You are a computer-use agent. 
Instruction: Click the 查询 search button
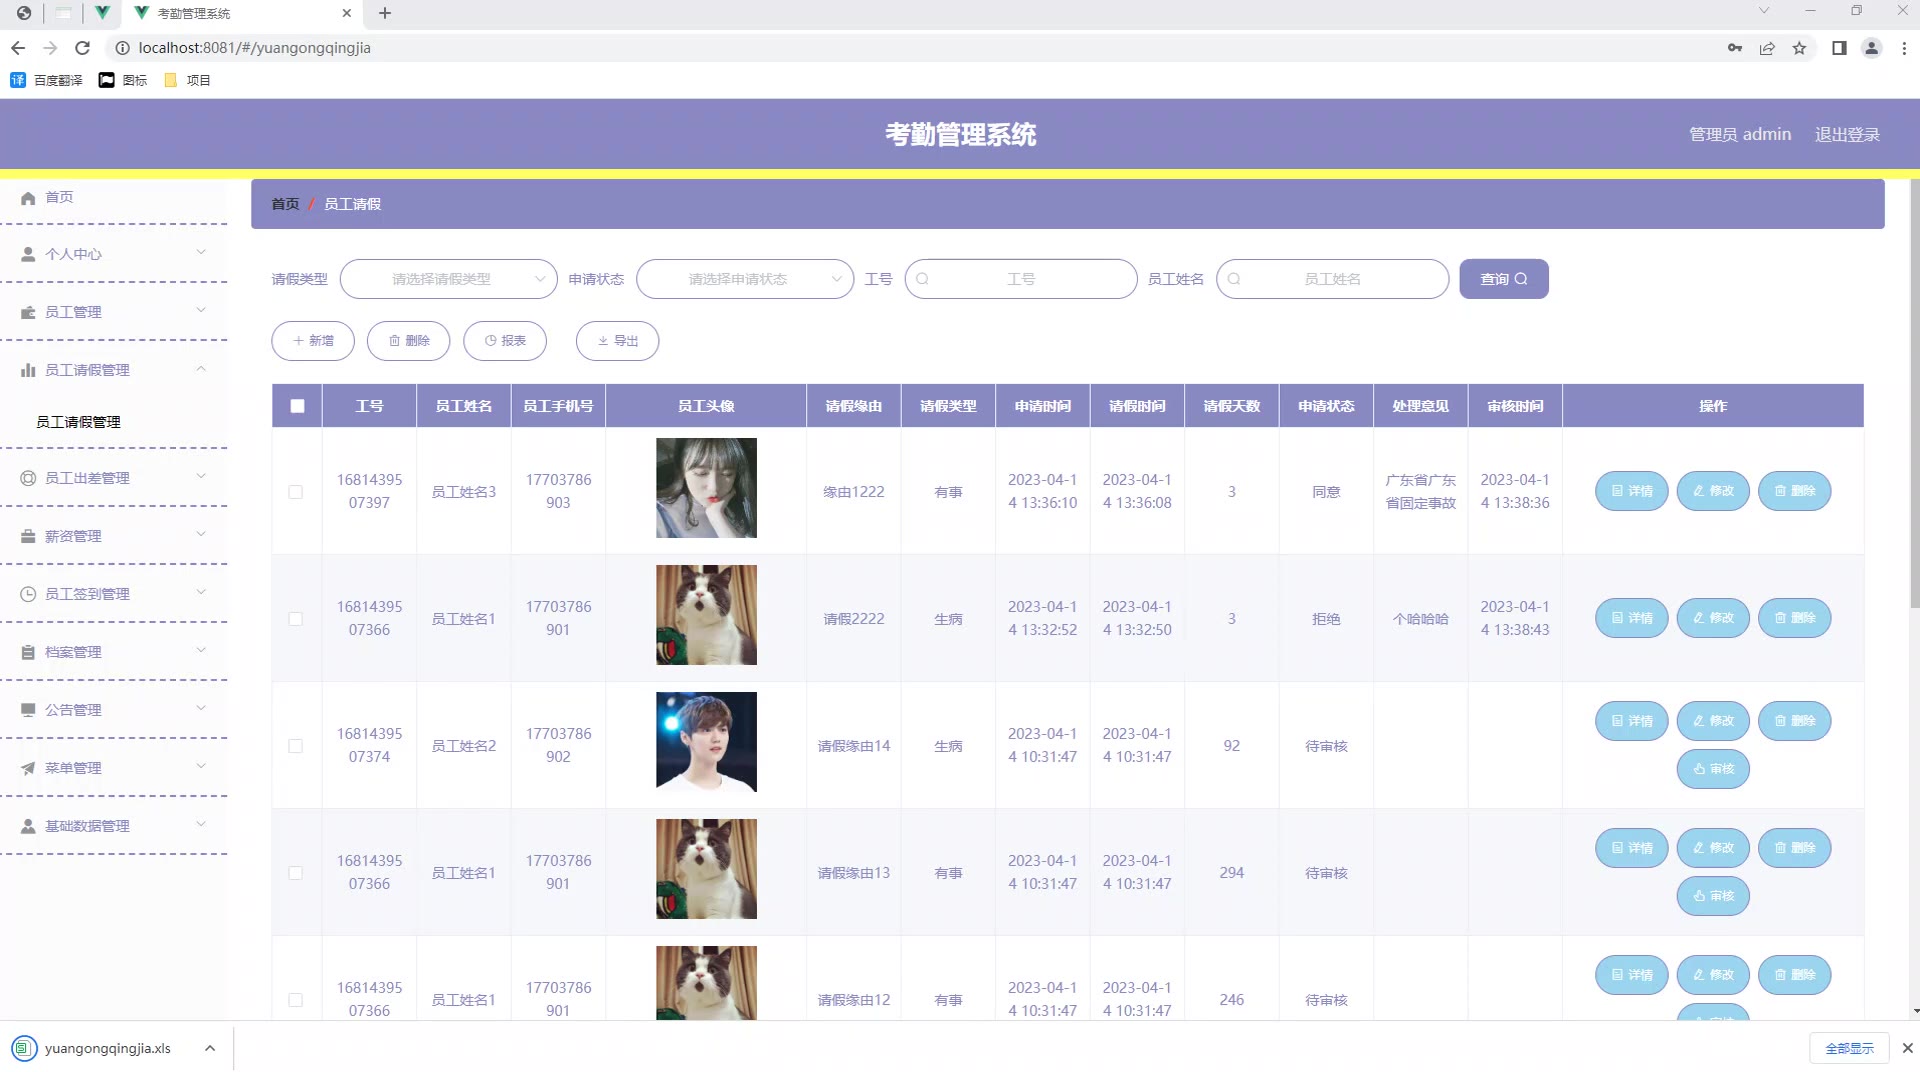pos(1503,279)
